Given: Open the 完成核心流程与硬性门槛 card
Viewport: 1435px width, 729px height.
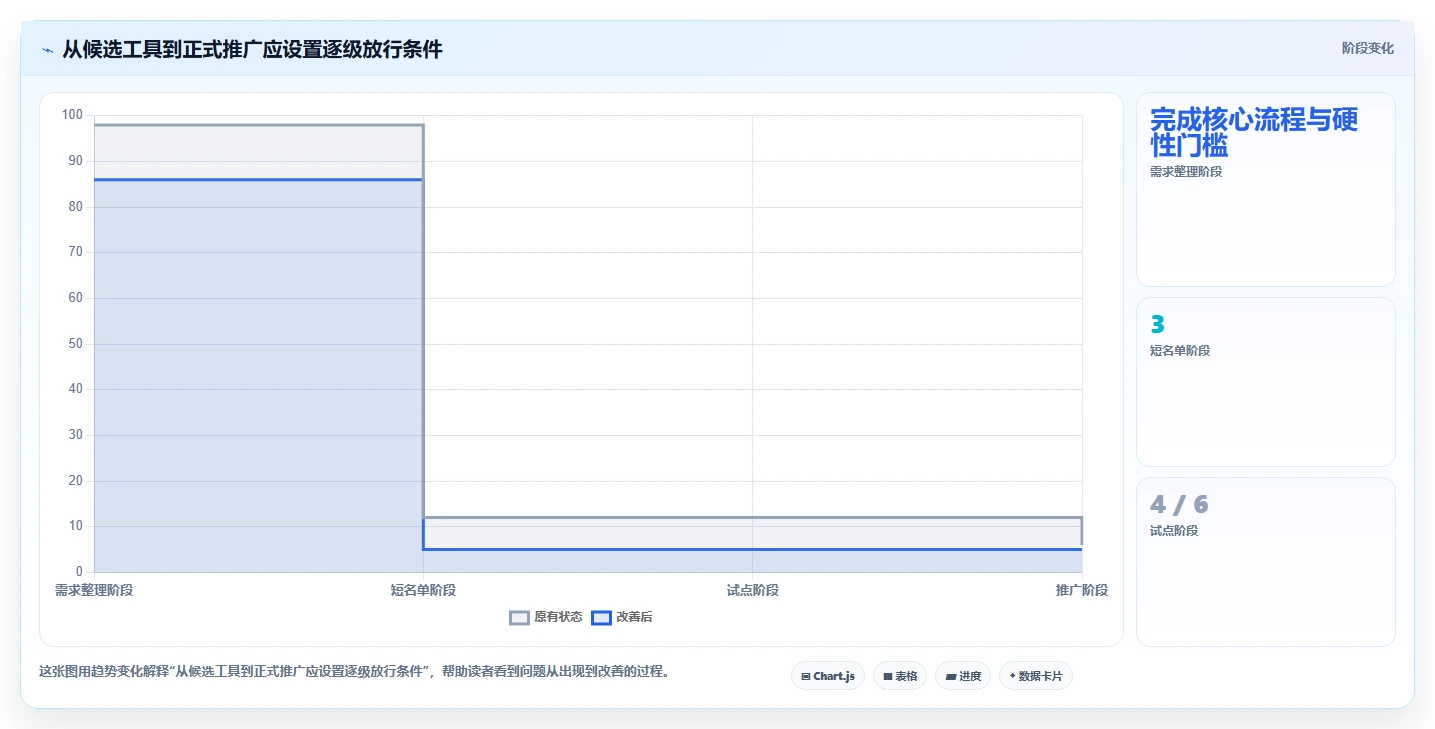Looking at the screenshot, I should tap(1265, 190).
